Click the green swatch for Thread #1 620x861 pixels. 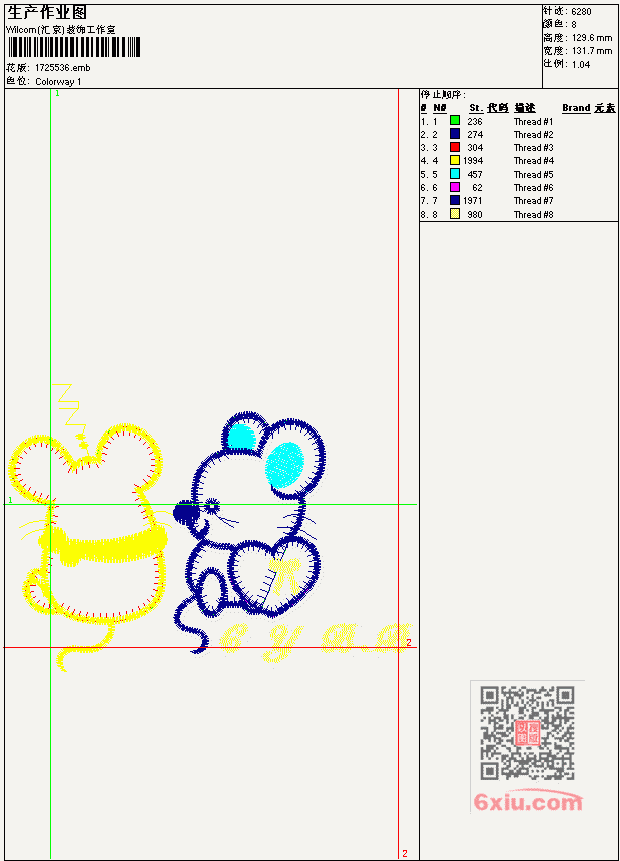tap(455, 120)
